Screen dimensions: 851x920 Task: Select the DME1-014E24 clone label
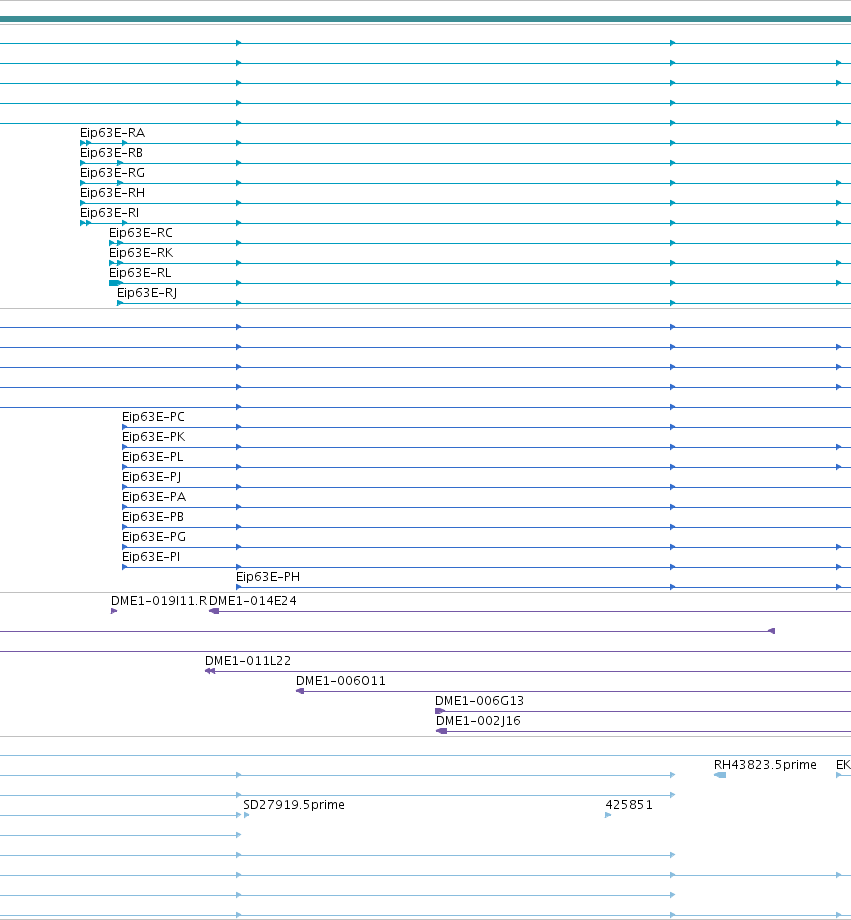click(252, 600)
